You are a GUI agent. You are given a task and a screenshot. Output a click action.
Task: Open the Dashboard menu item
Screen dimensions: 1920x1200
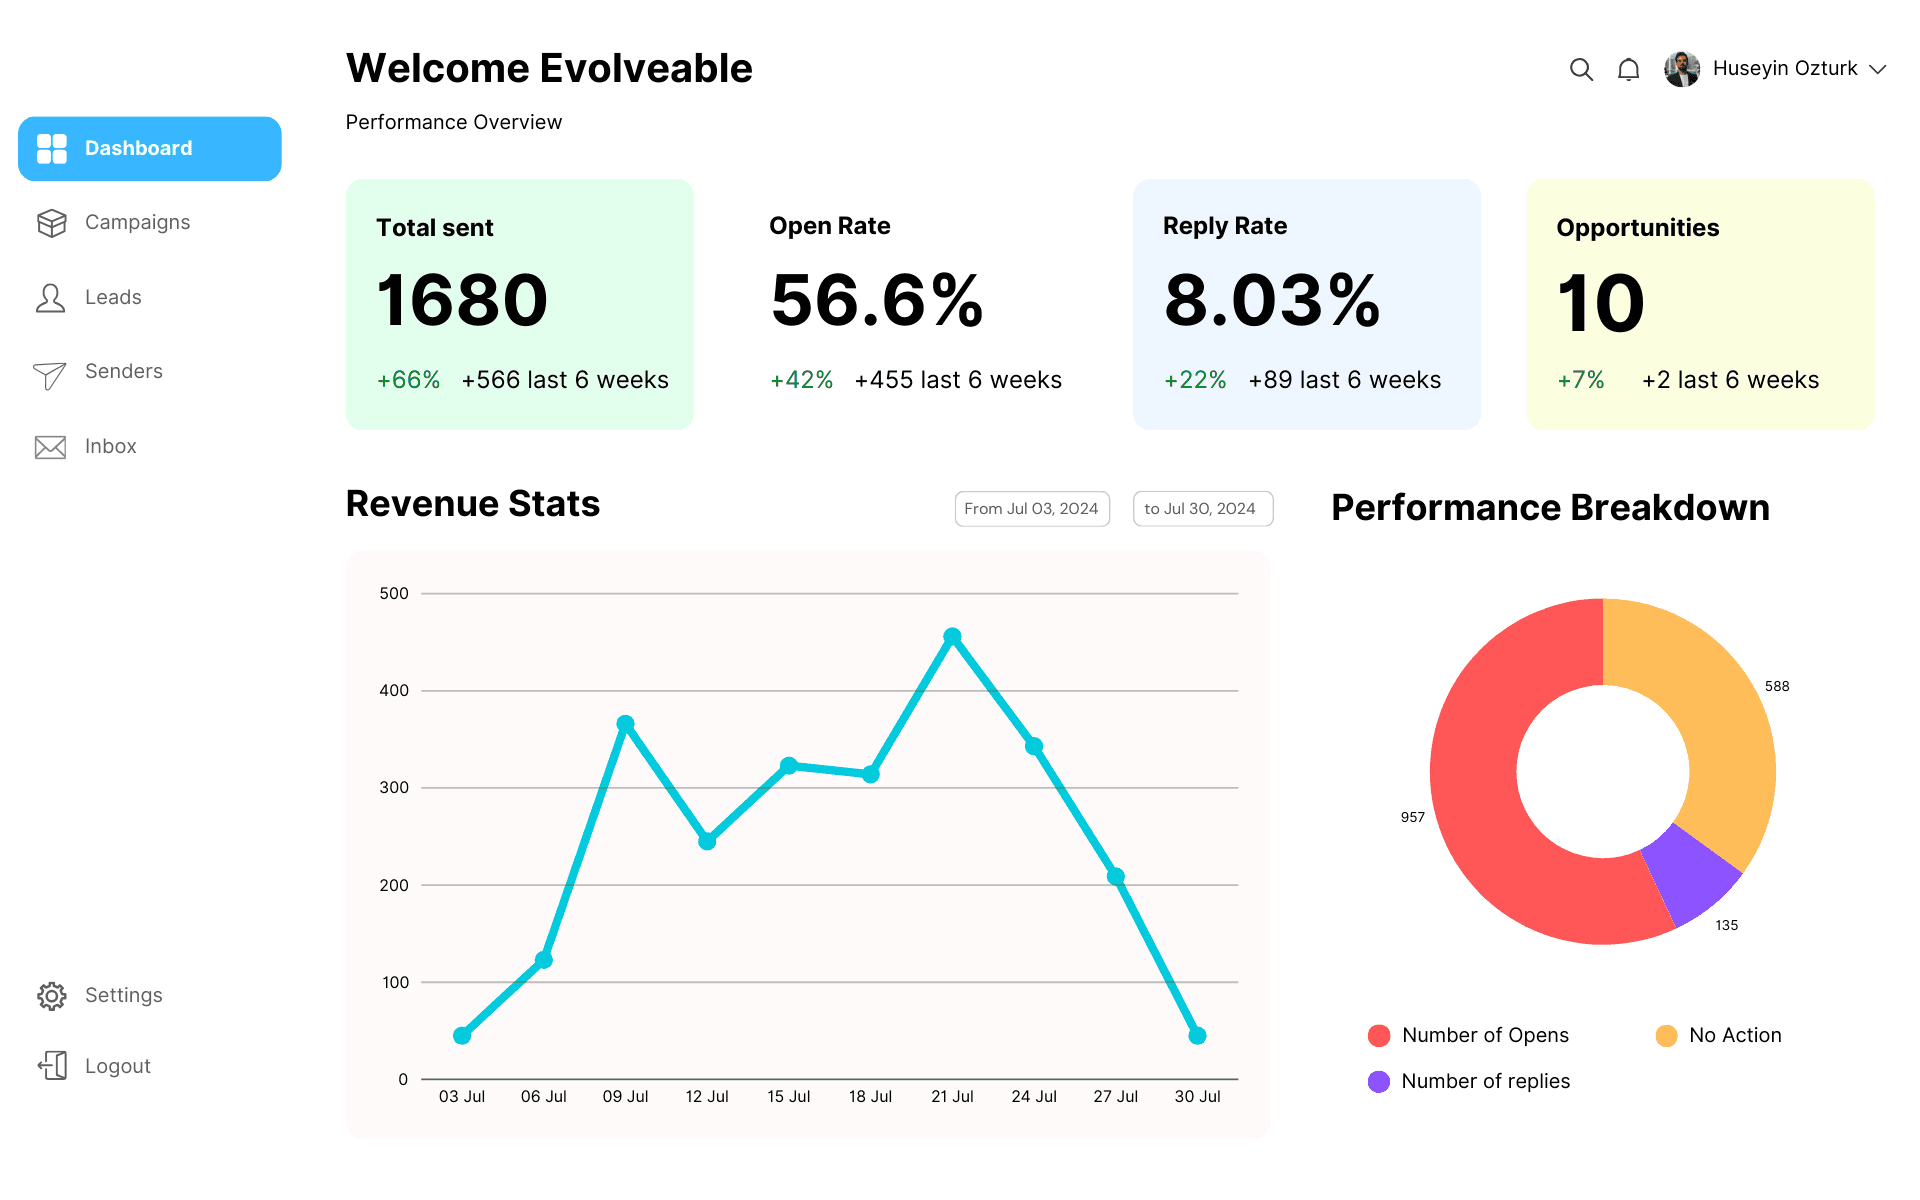(150, 149)
